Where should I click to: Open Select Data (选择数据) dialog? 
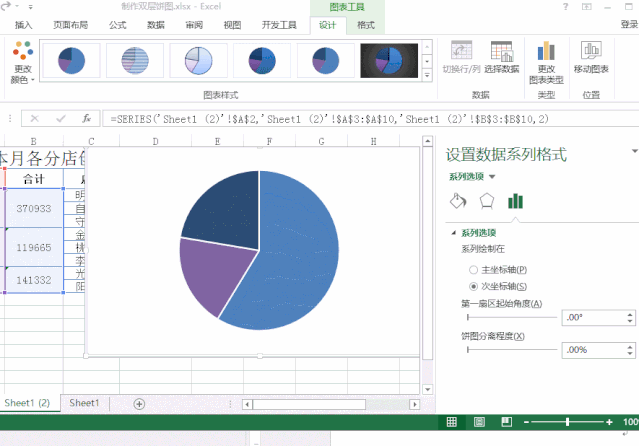tap(502, 58)
